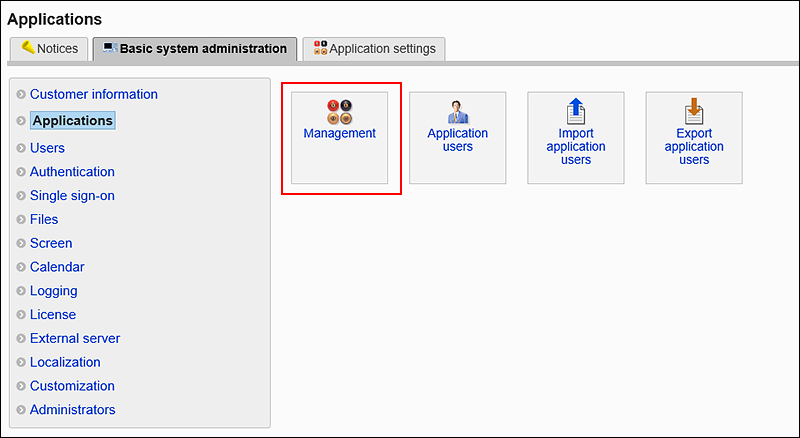Click the bullet arrow beside Files
The width and height of the screenshot is (800, 438).
(x=21, y=220)
